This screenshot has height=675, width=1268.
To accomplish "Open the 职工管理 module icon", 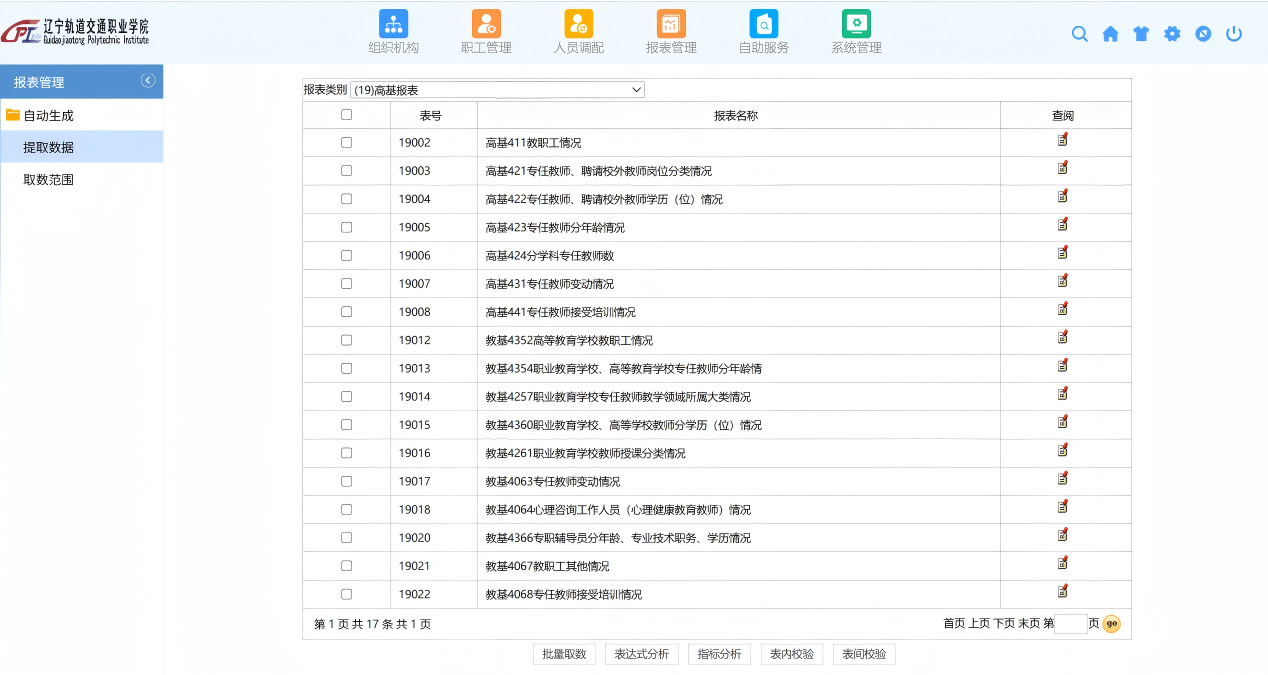I will (486, 25).
